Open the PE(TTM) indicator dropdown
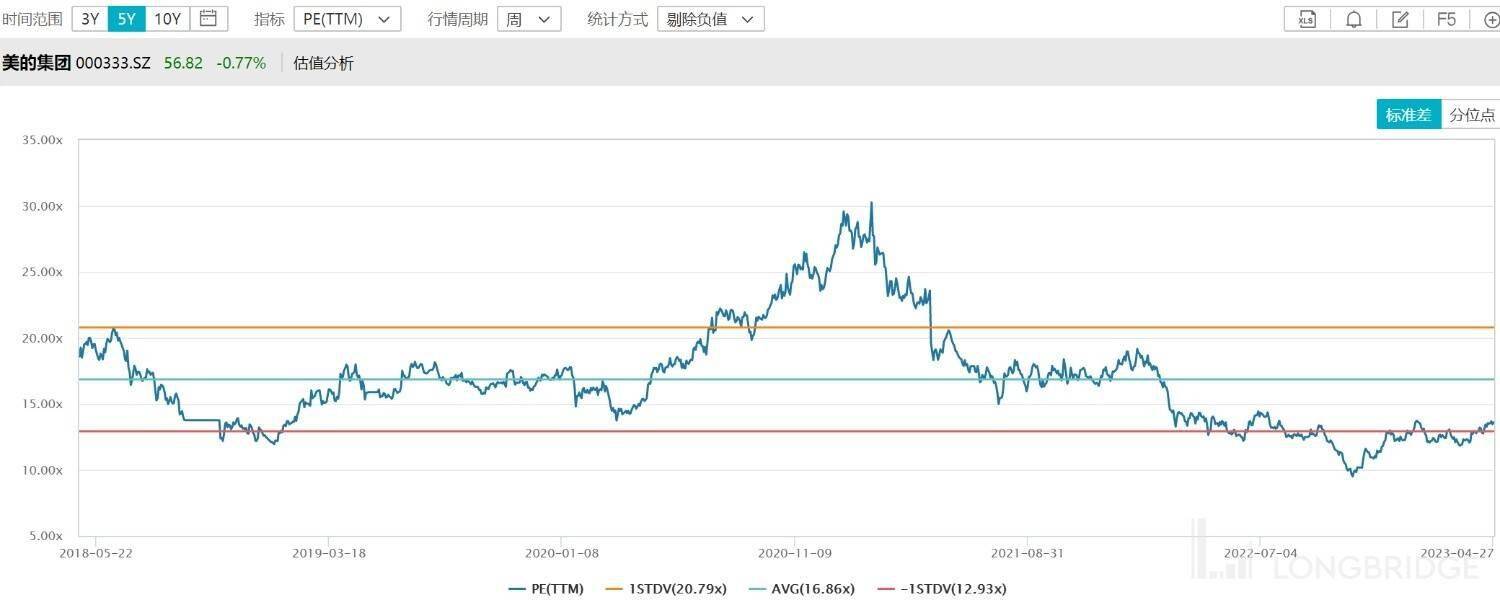 tap(347, 19)
